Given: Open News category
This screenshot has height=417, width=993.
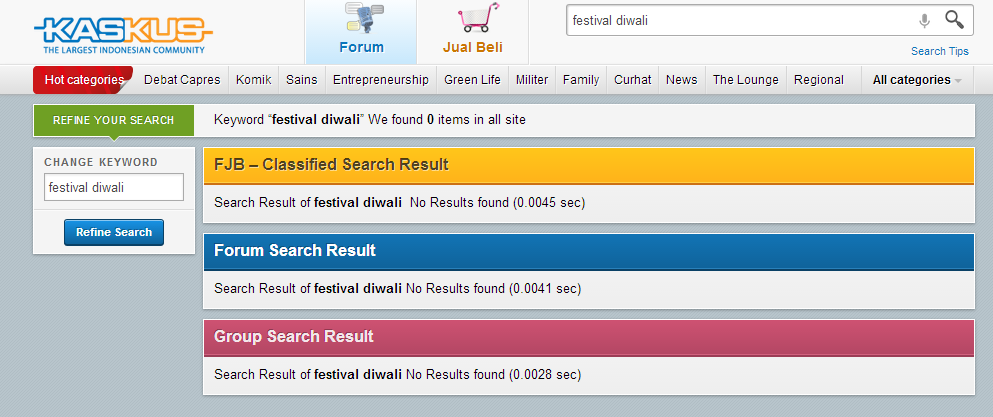Looking at the screenshot, I should pyautogui.click(x=681, y=80).
